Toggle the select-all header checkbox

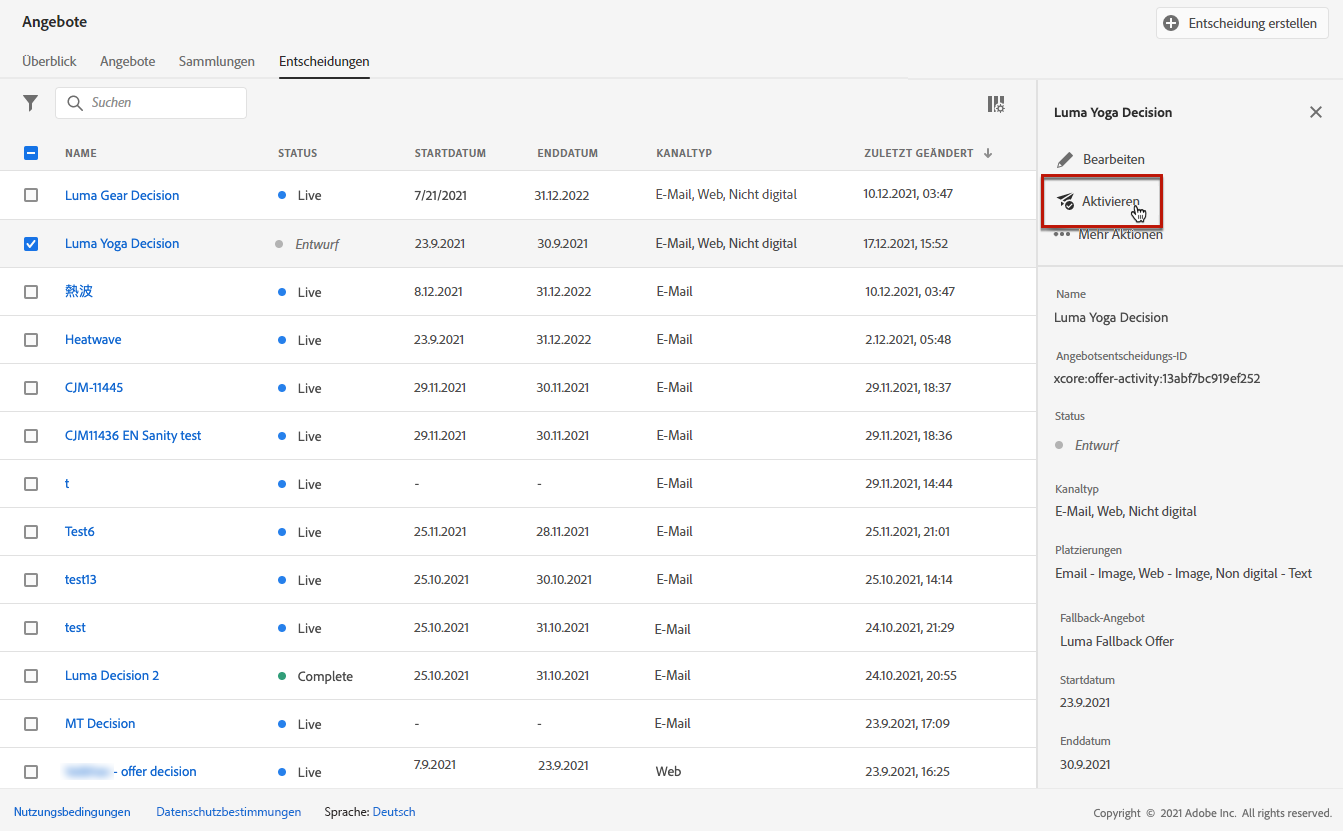pos(31,153)
